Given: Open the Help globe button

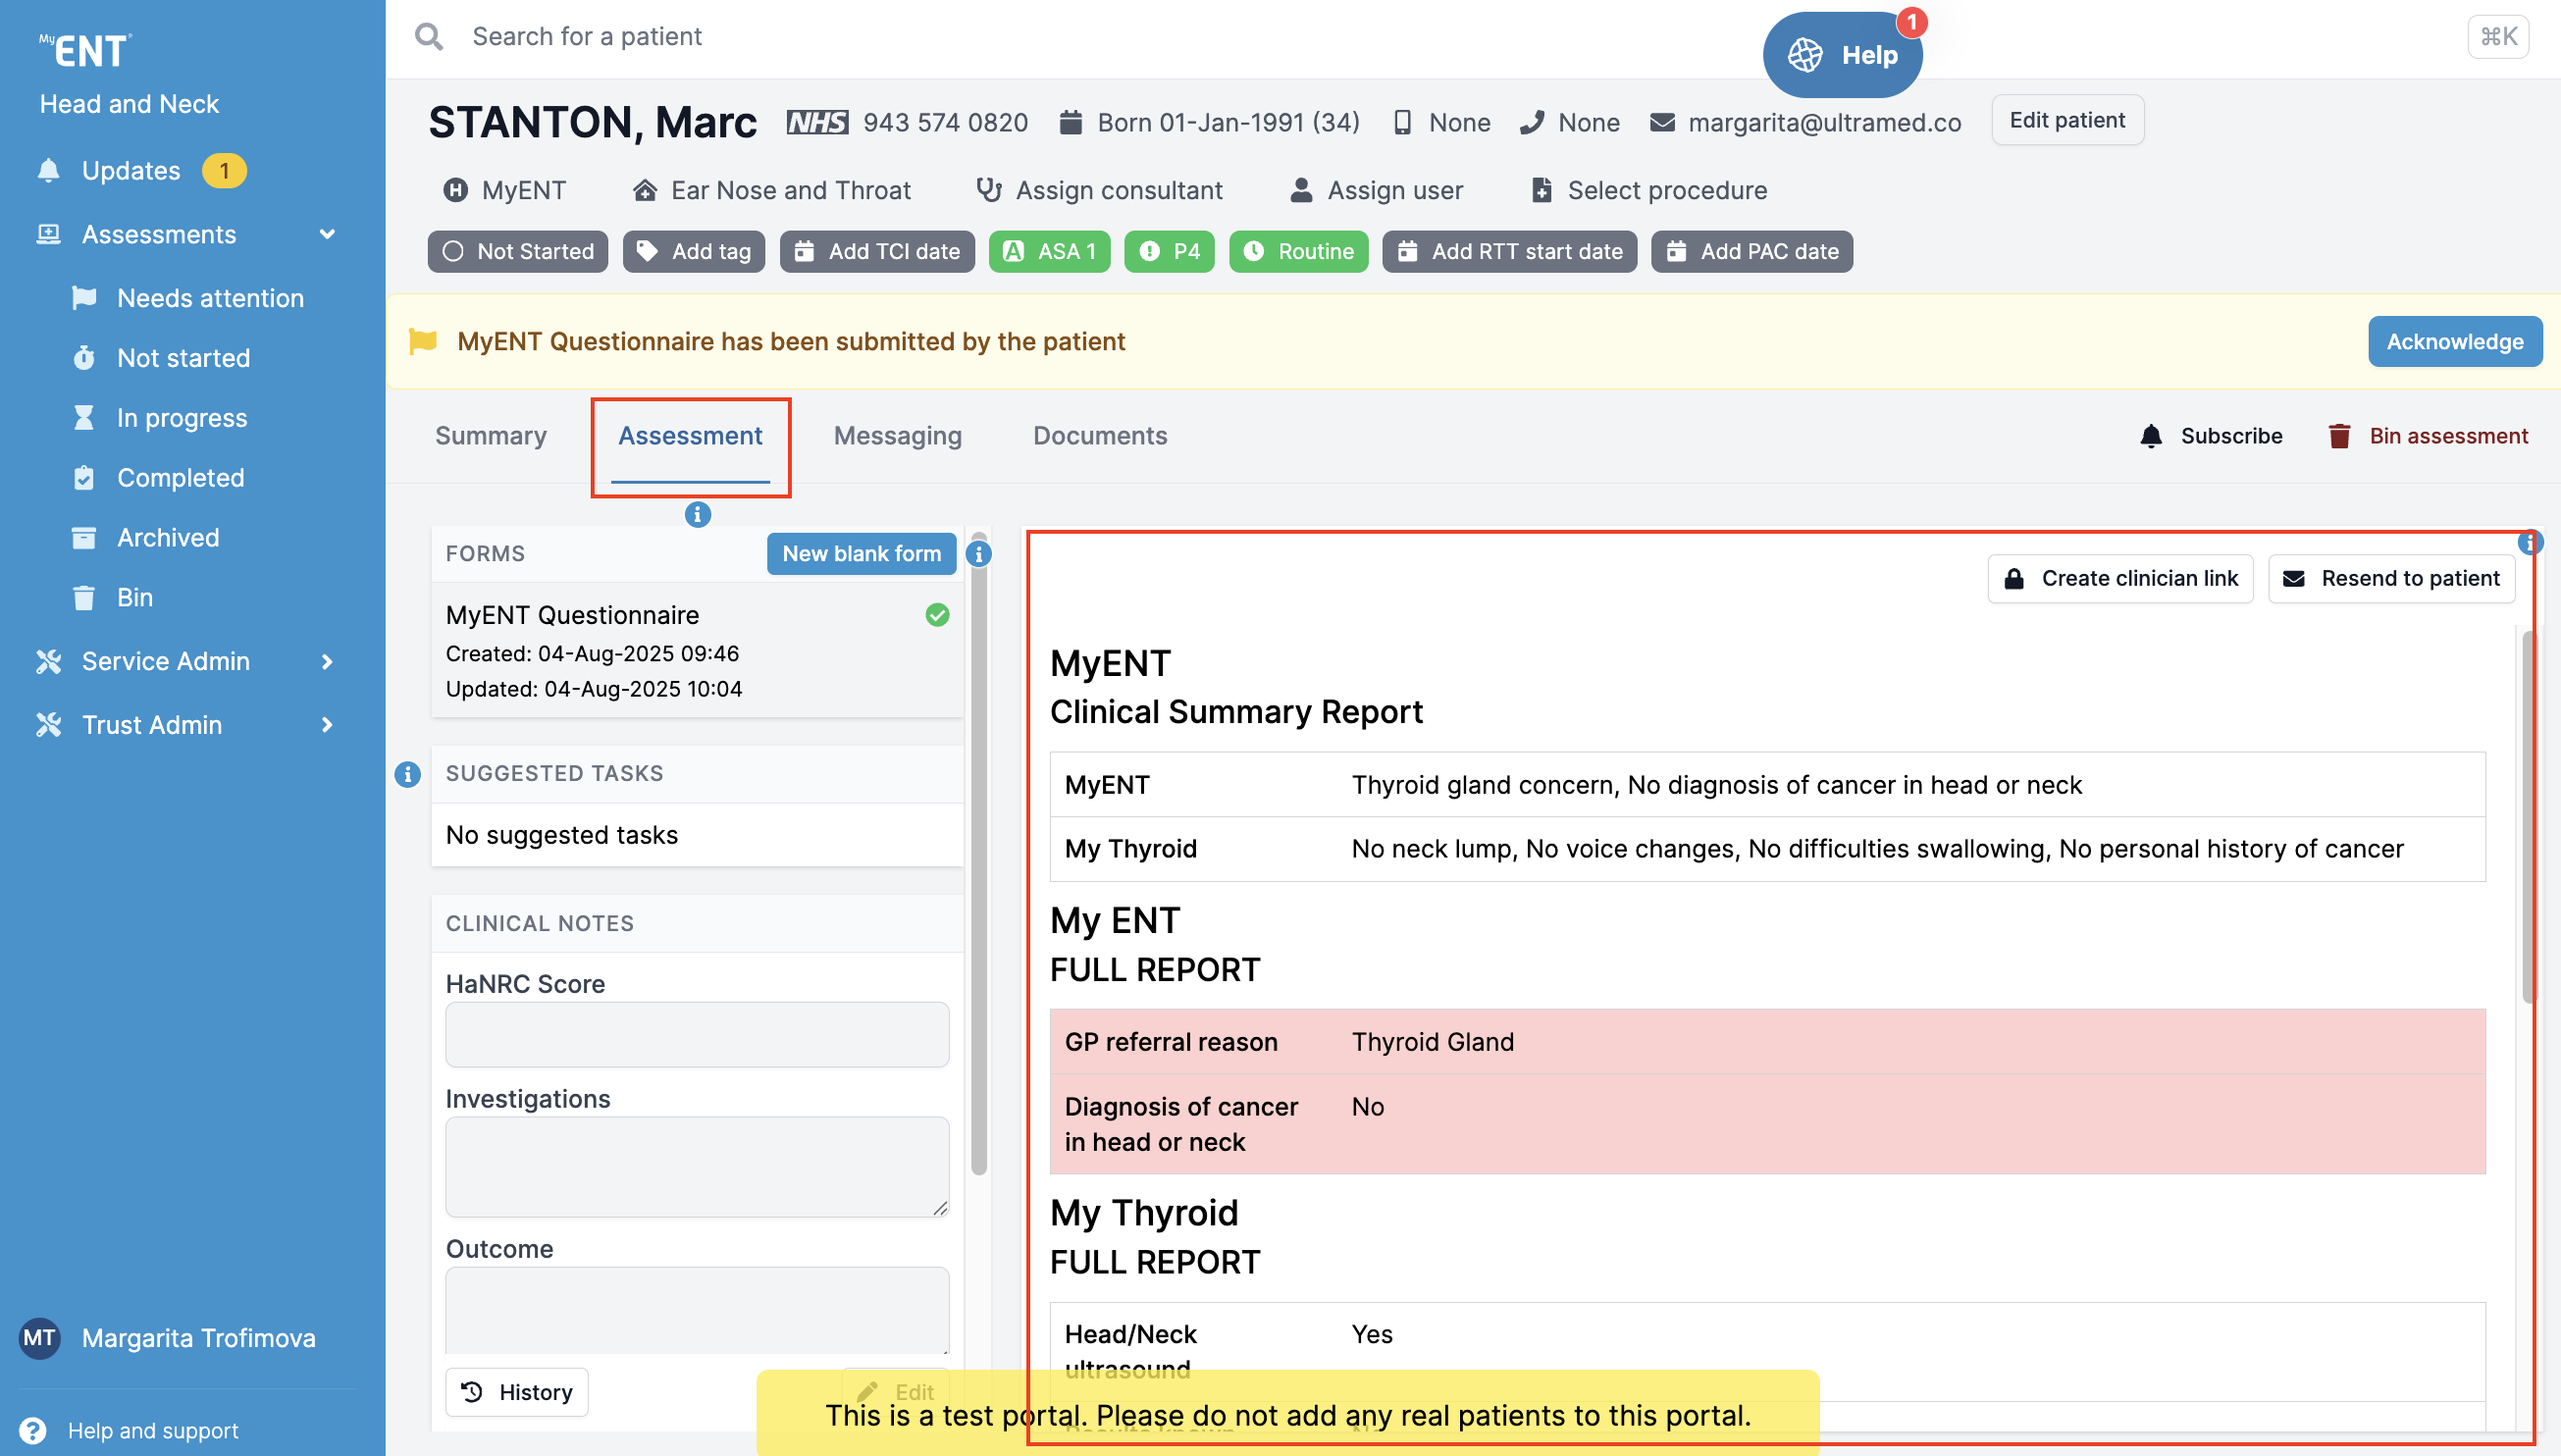Looking at the screenshot, I should pyautogui.click(x=1841, y=55).
